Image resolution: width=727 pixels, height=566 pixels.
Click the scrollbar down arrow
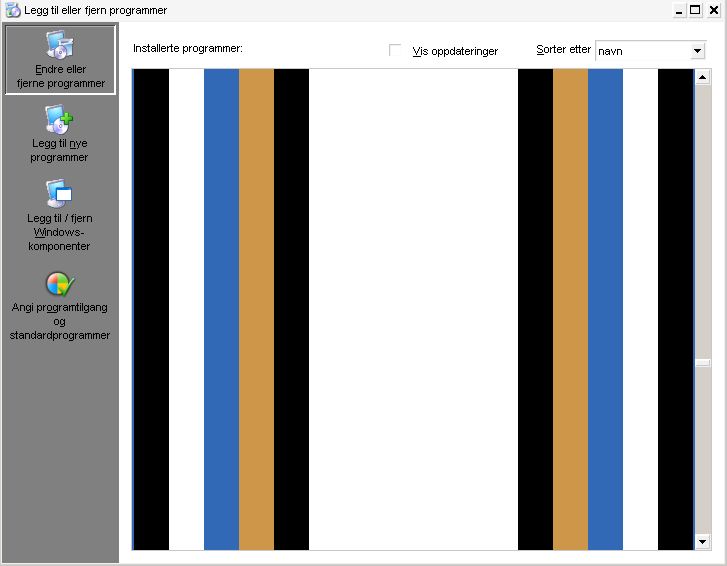coord(702,541)
